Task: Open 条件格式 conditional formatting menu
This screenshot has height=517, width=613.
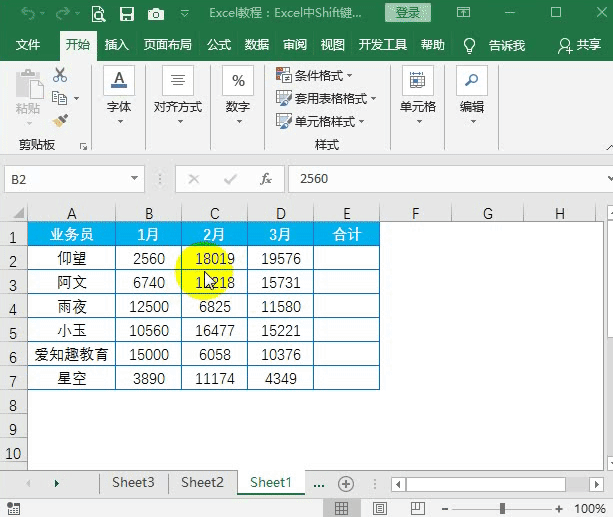Action: (x=314, y=75)
